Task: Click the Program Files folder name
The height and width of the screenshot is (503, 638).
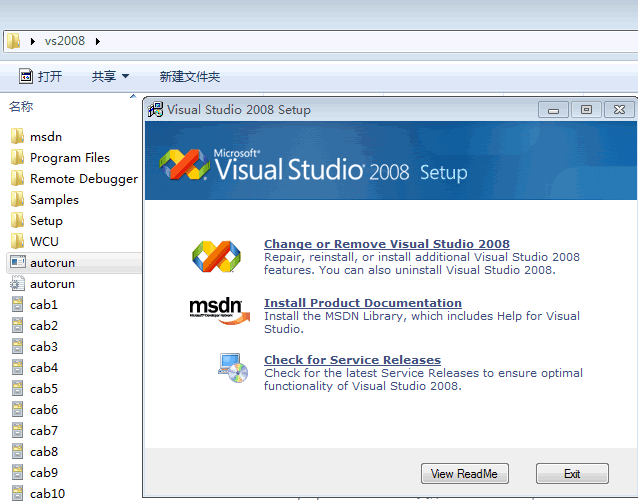Action: coord(70,157)
